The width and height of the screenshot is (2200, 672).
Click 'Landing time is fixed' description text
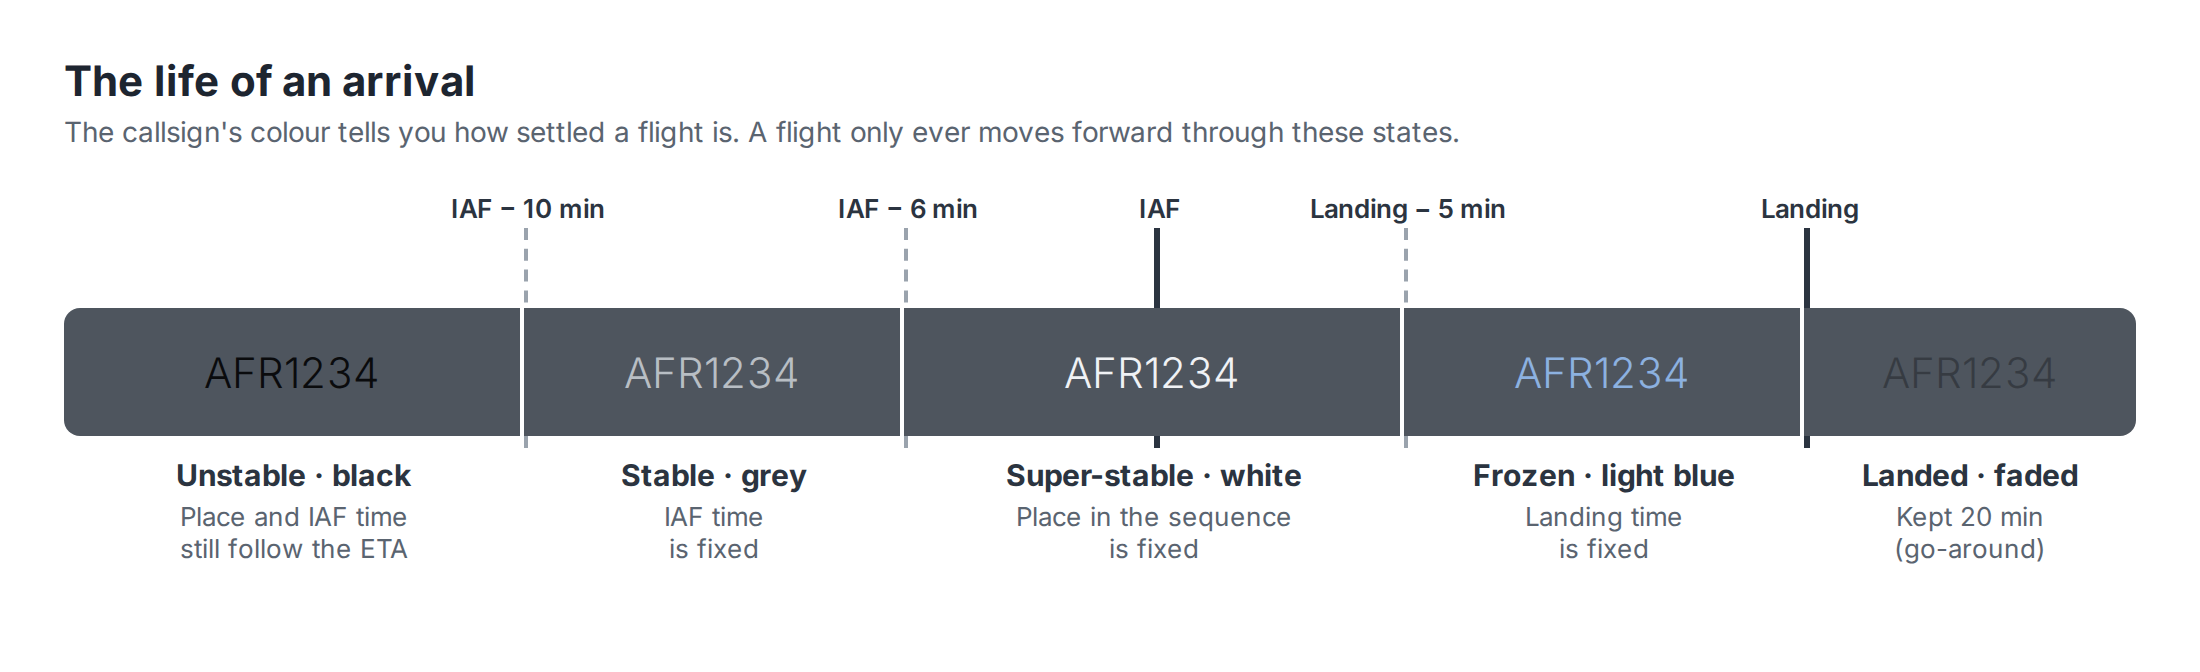(x=1603, y=533)
